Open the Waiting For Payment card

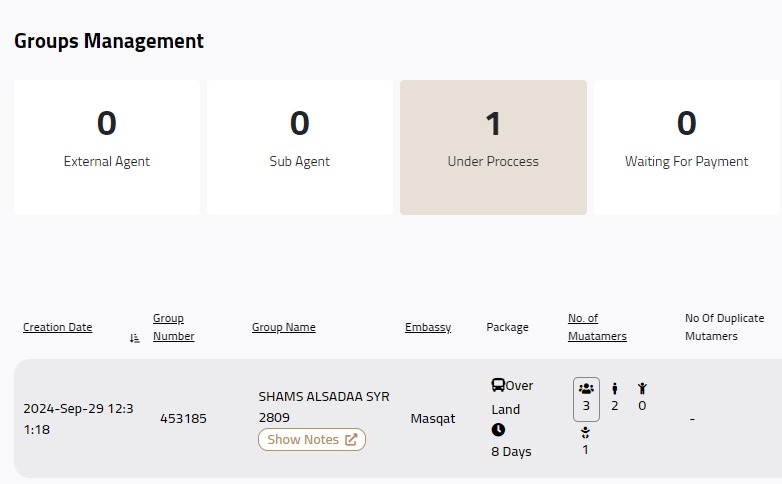pyautogui.click(x=686, y=147)
